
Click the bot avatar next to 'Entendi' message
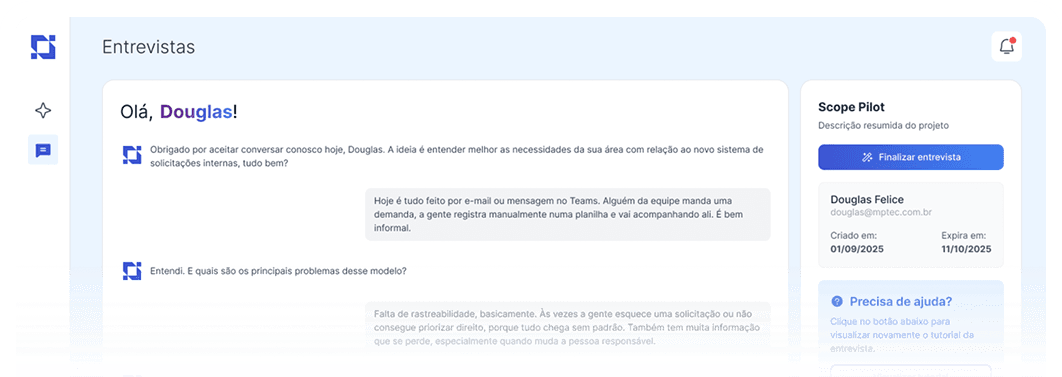tap(131, 271)
